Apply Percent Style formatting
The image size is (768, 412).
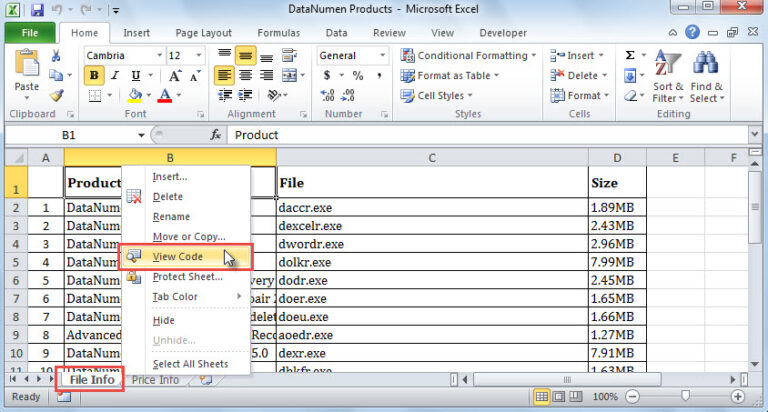tap(358, 75)
